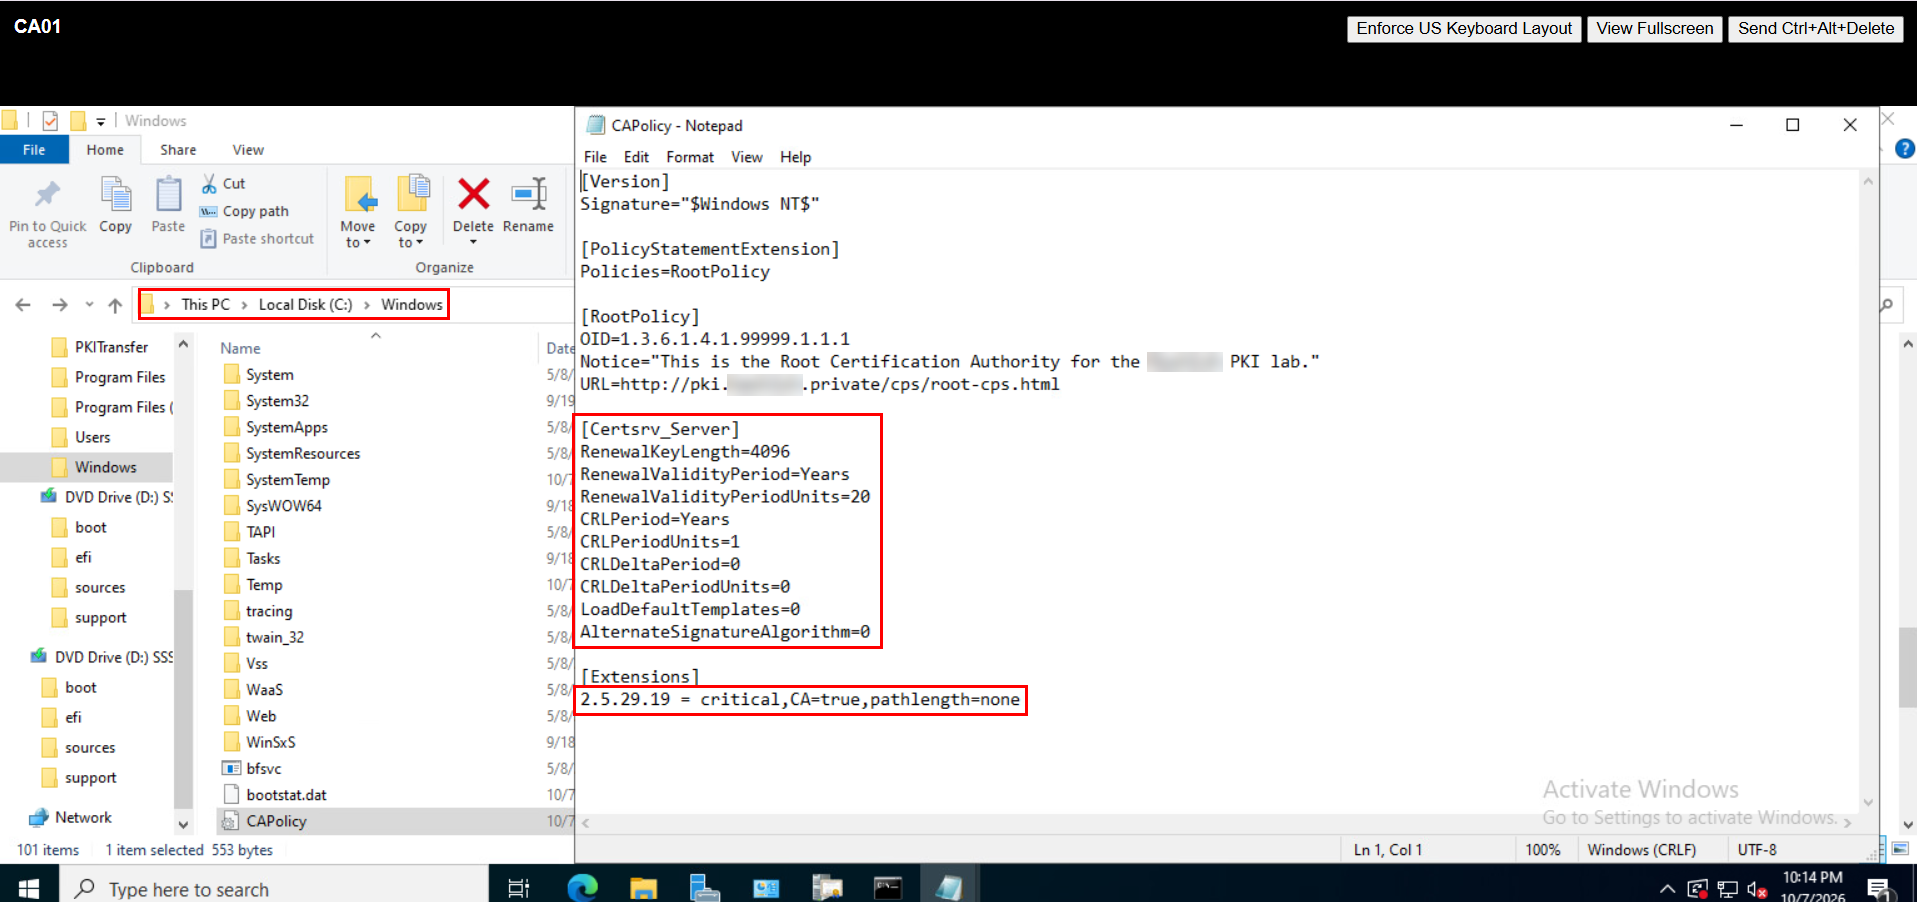Image resolution: width=1917 pixels, height=902 pixels.
Task: Go up one folder level with the up arrow
Action: click(x=115, y=305)
